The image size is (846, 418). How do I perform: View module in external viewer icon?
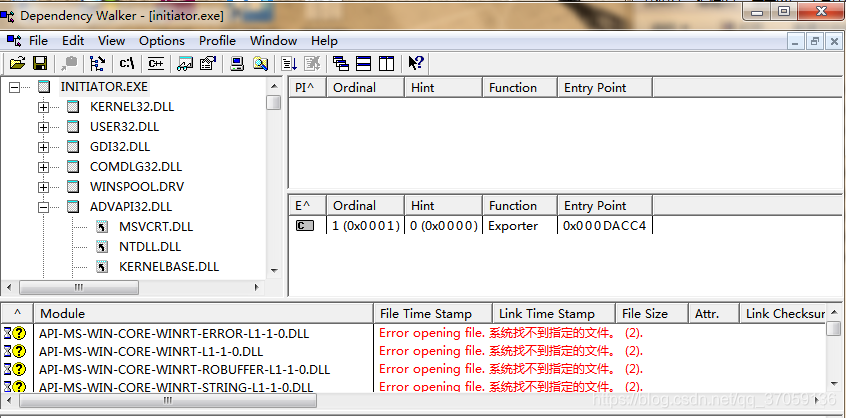186,63
